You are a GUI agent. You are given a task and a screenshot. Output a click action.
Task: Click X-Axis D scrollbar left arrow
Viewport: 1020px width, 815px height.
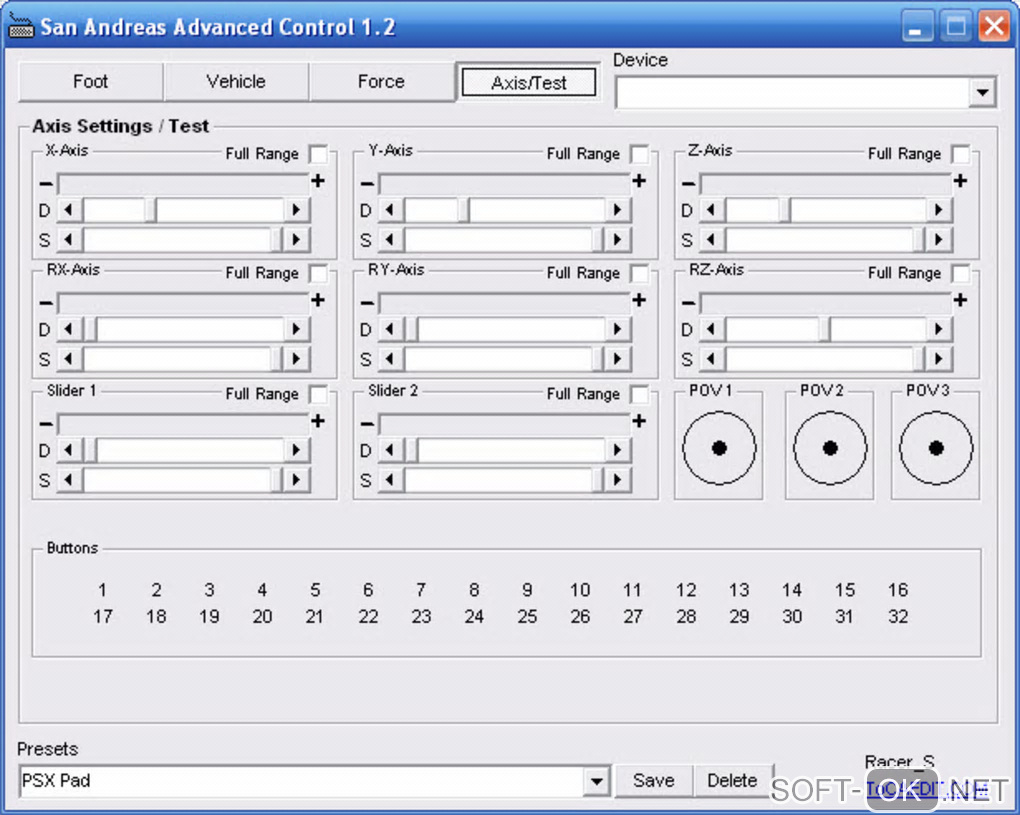click(x=69, y=210)
